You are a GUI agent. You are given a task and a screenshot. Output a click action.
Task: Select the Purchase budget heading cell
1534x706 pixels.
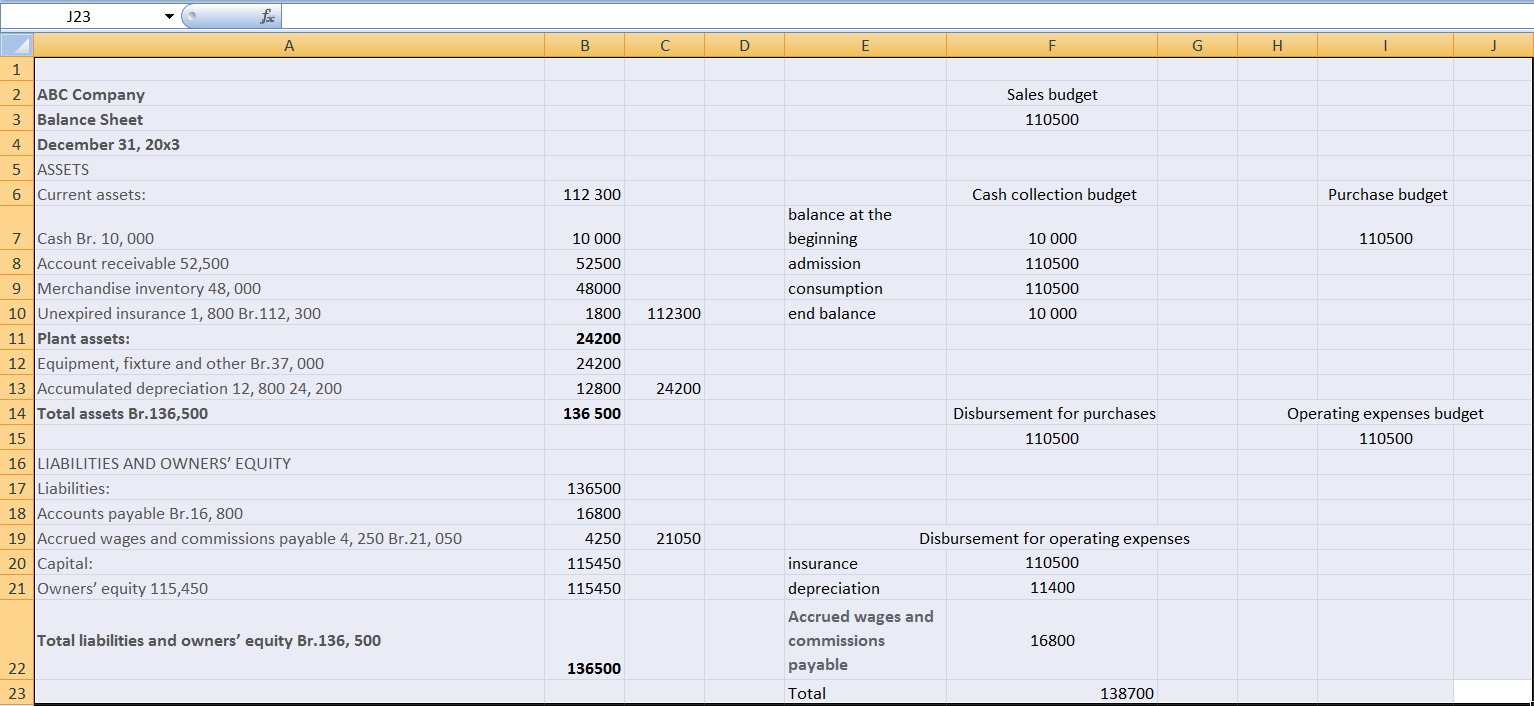coord(1386,194)
